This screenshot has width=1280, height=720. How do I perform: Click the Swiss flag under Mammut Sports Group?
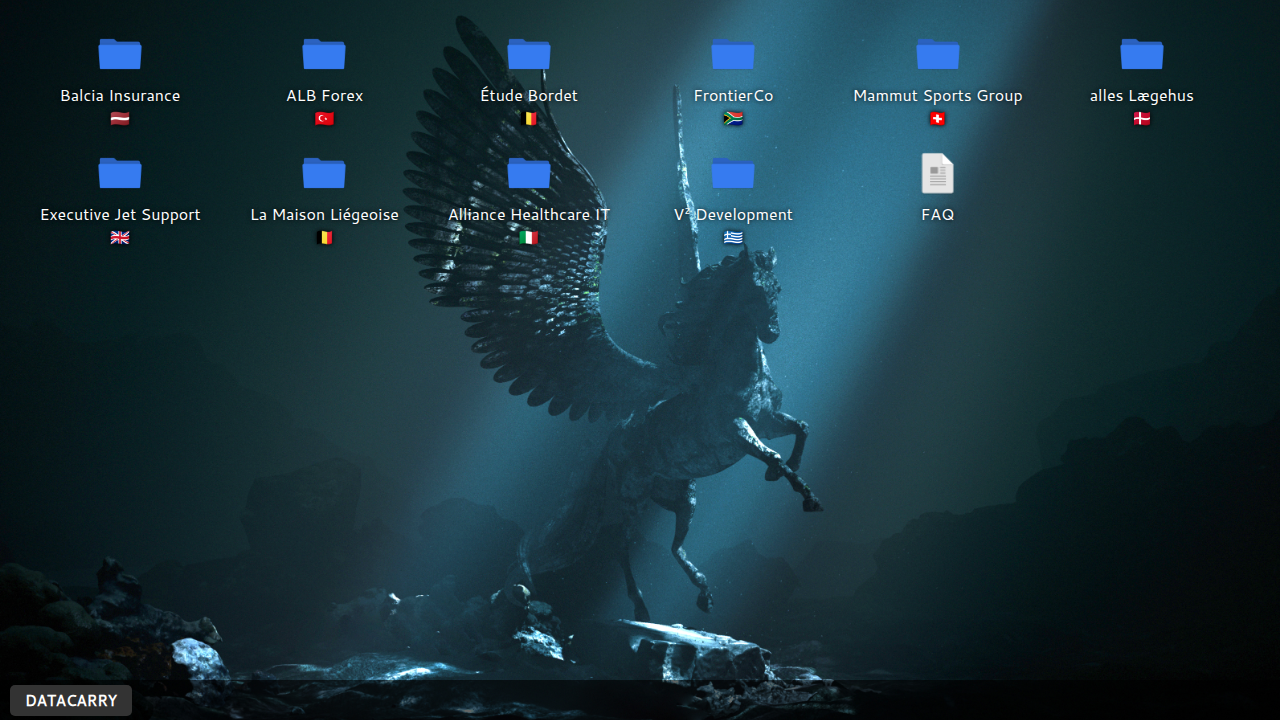coord(938,119)
